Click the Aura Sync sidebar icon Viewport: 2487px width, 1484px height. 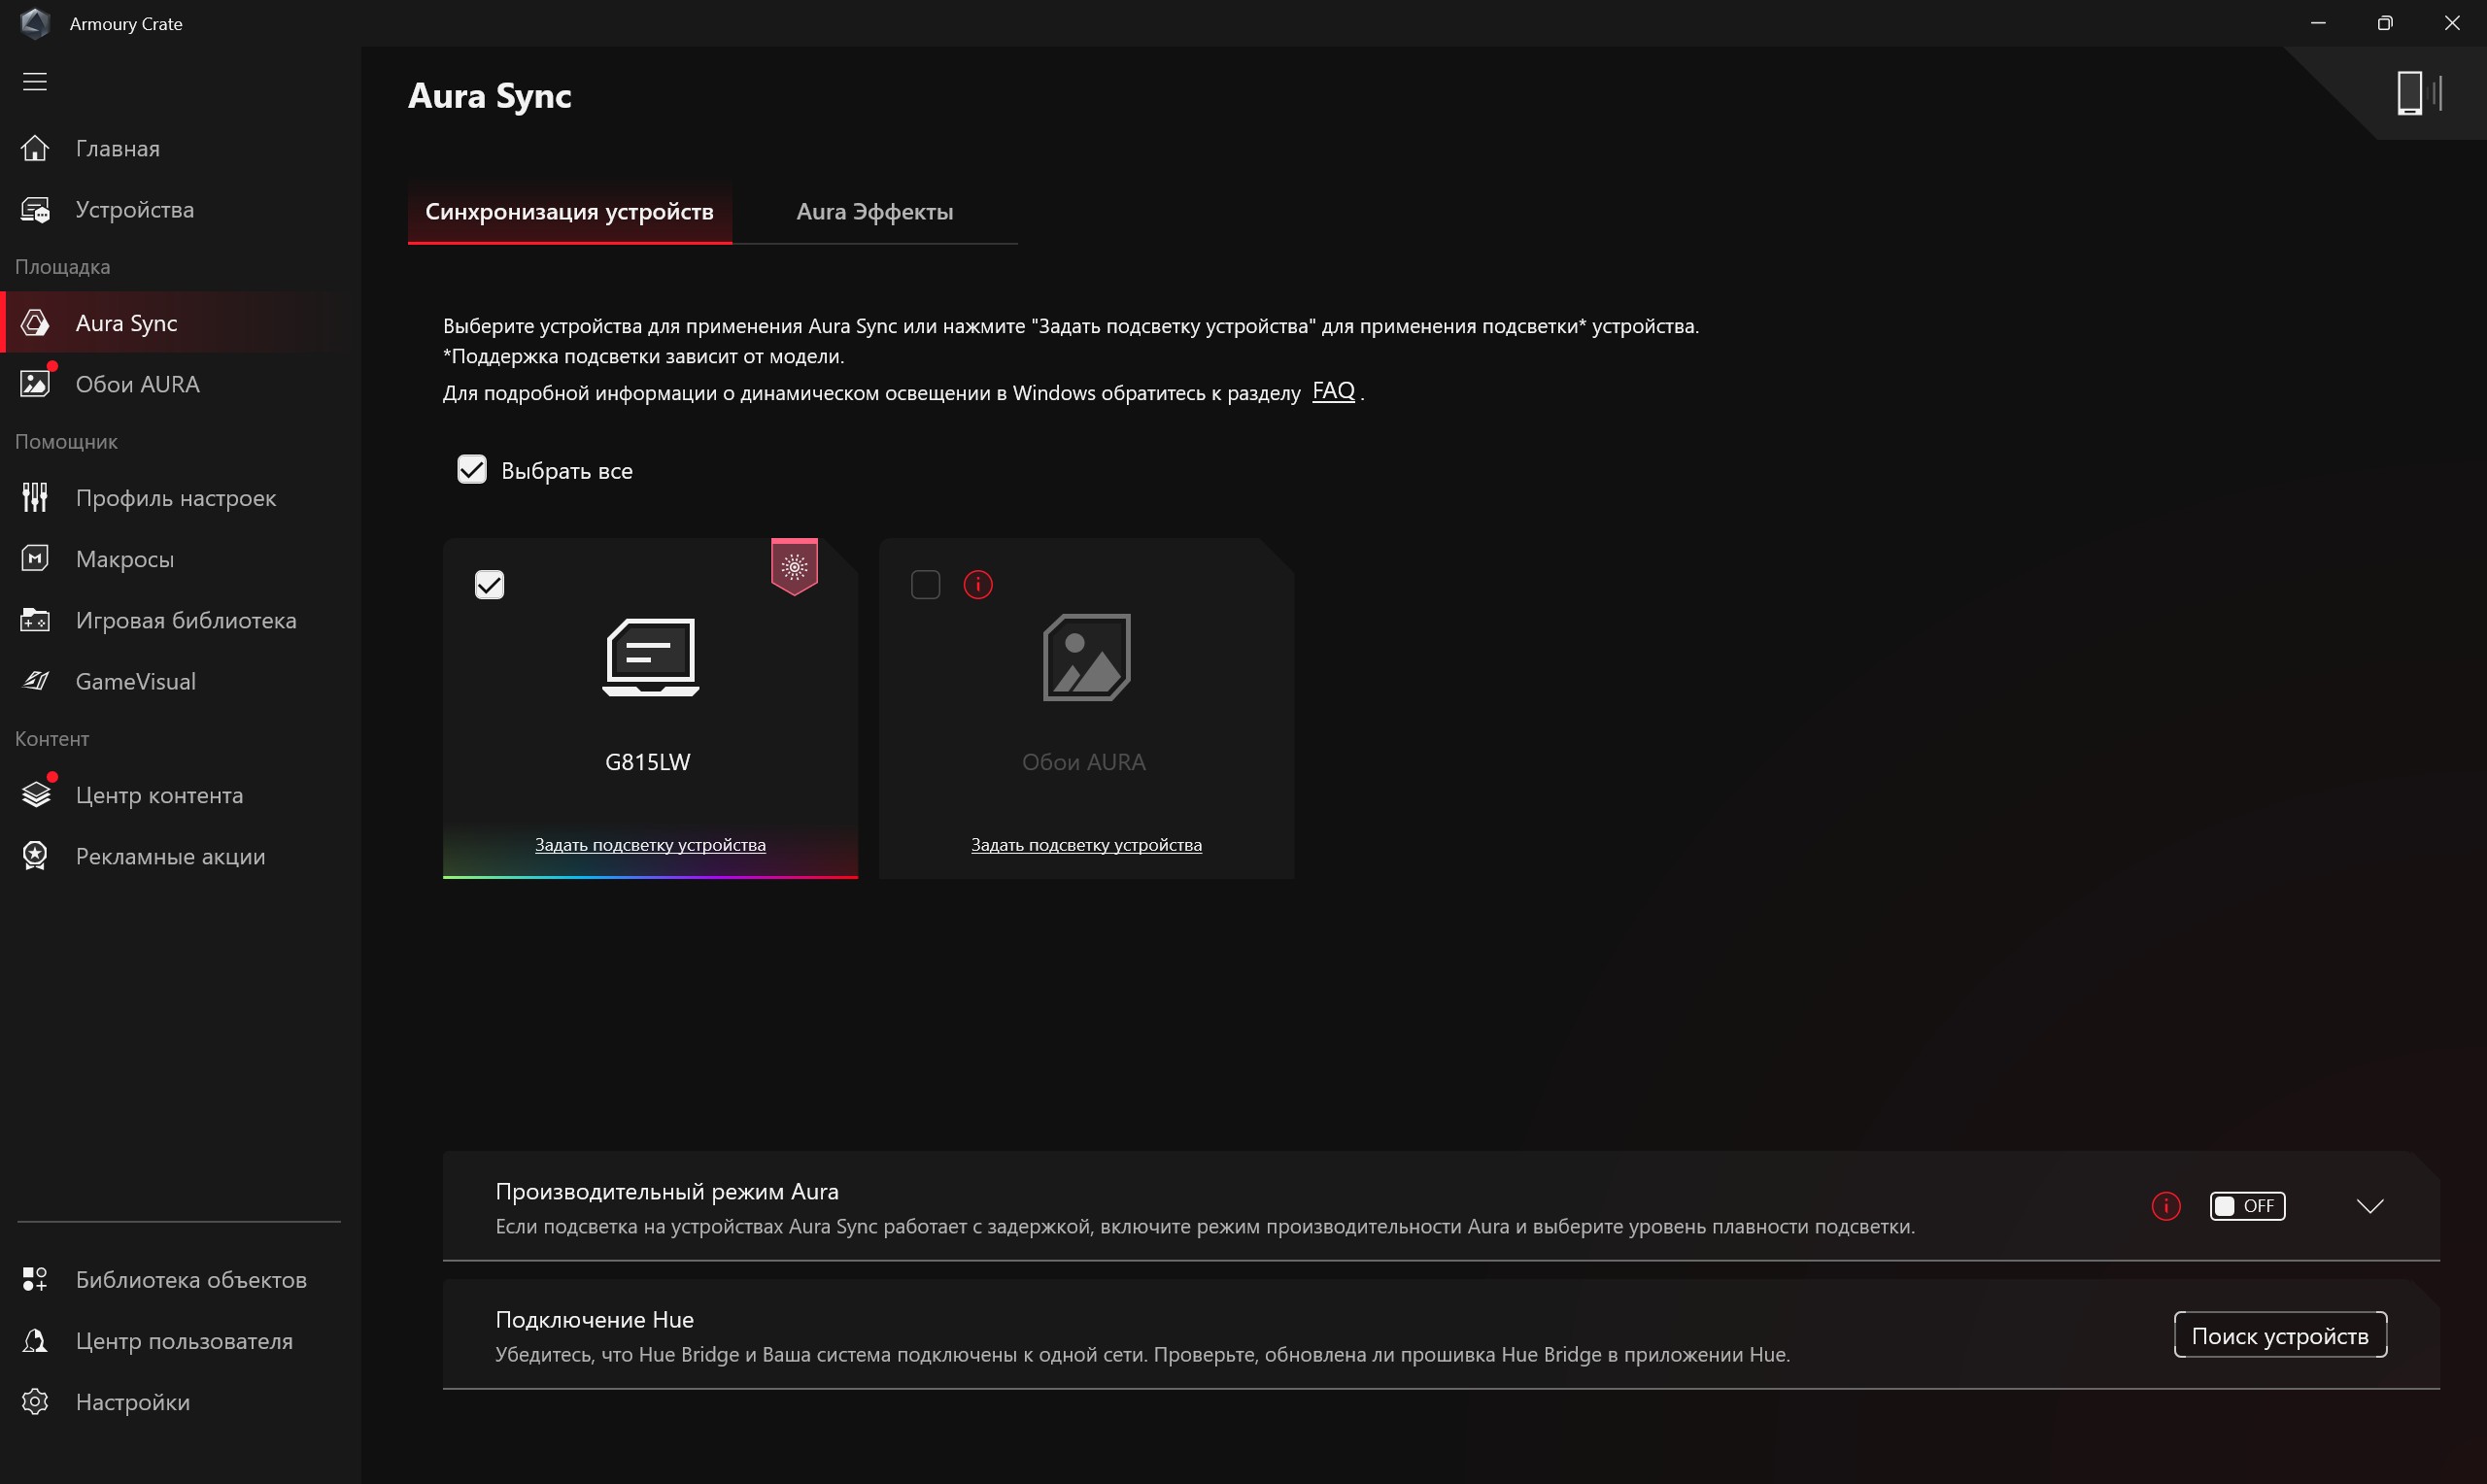pos(35,323)
